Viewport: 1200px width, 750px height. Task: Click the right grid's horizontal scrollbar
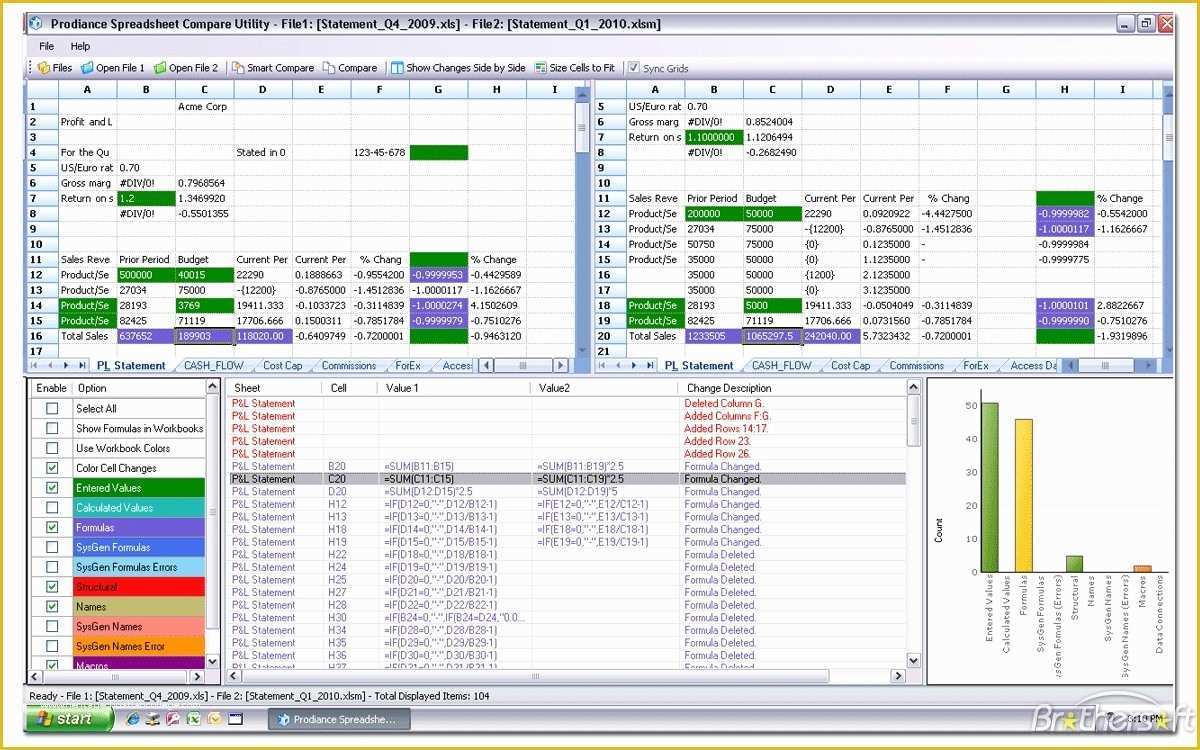coord(1110,366)
